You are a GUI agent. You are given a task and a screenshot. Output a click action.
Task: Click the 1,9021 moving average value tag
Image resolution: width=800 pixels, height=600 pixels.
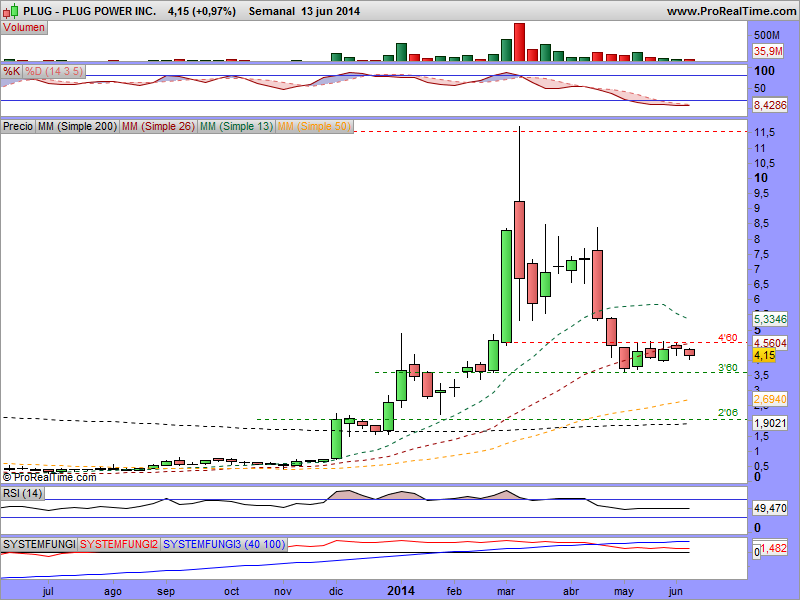770,423
